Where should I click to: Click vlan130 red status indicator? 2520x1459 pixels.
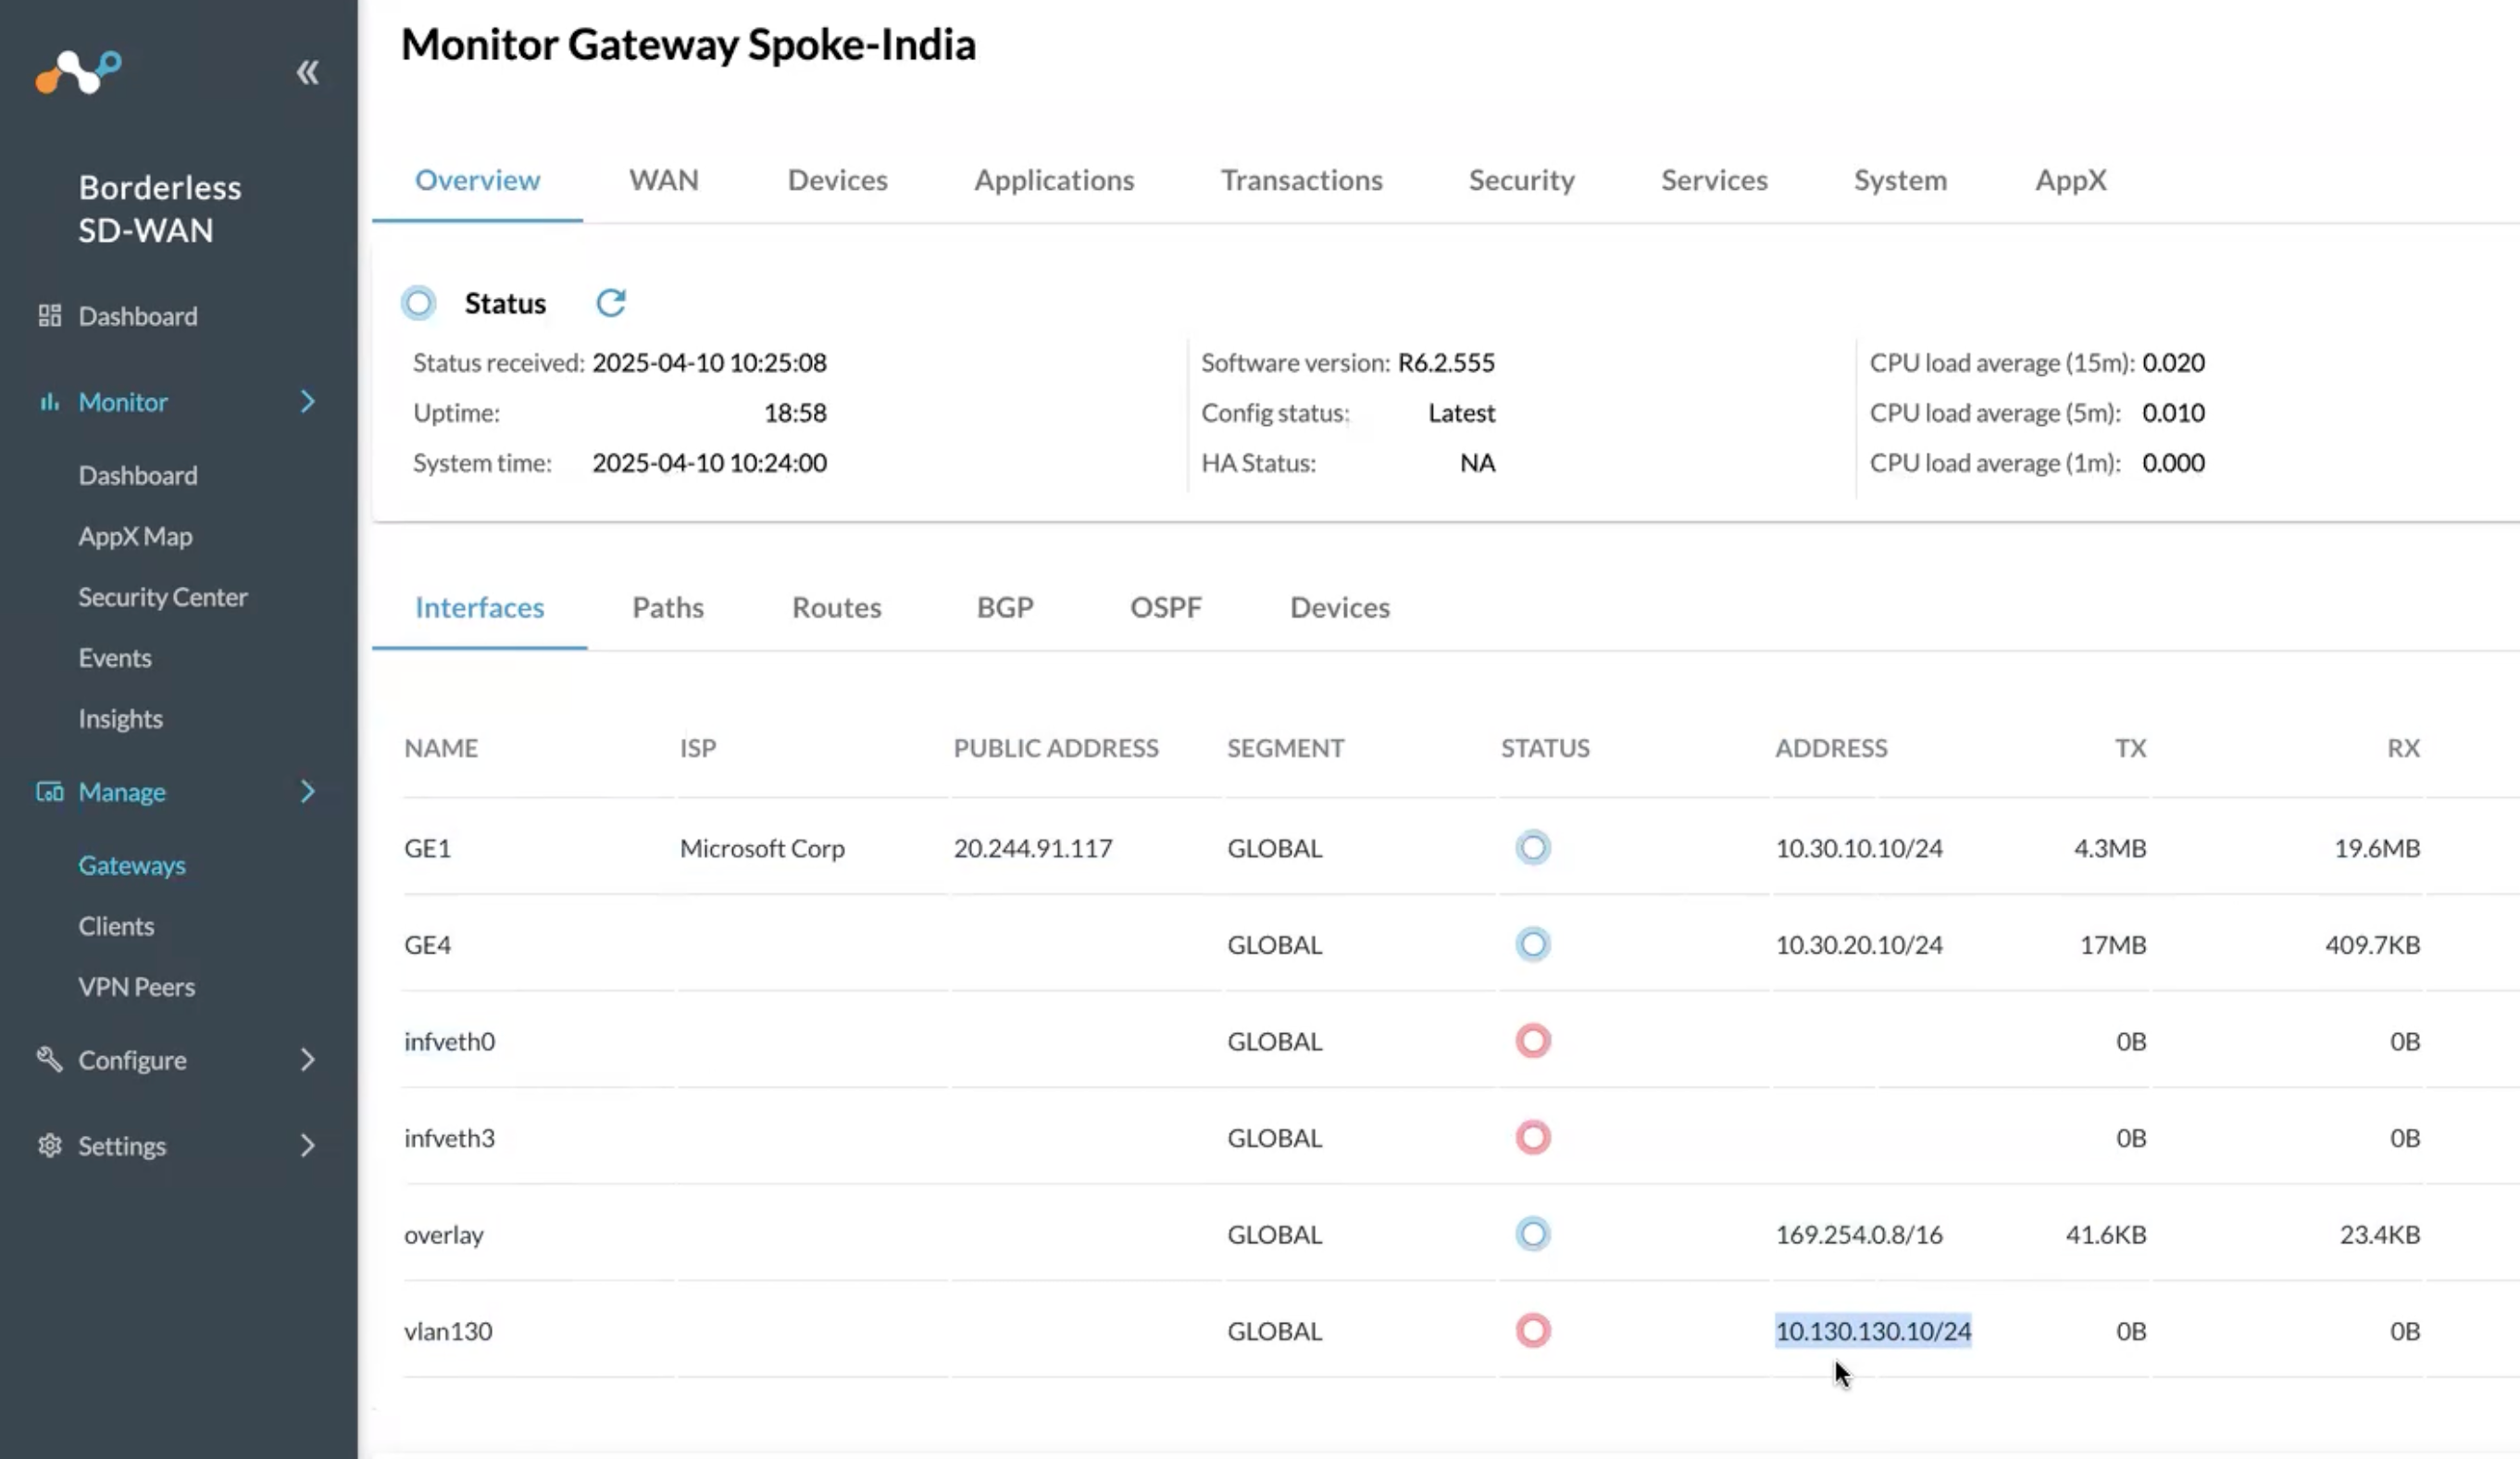click(1533, 1331)
